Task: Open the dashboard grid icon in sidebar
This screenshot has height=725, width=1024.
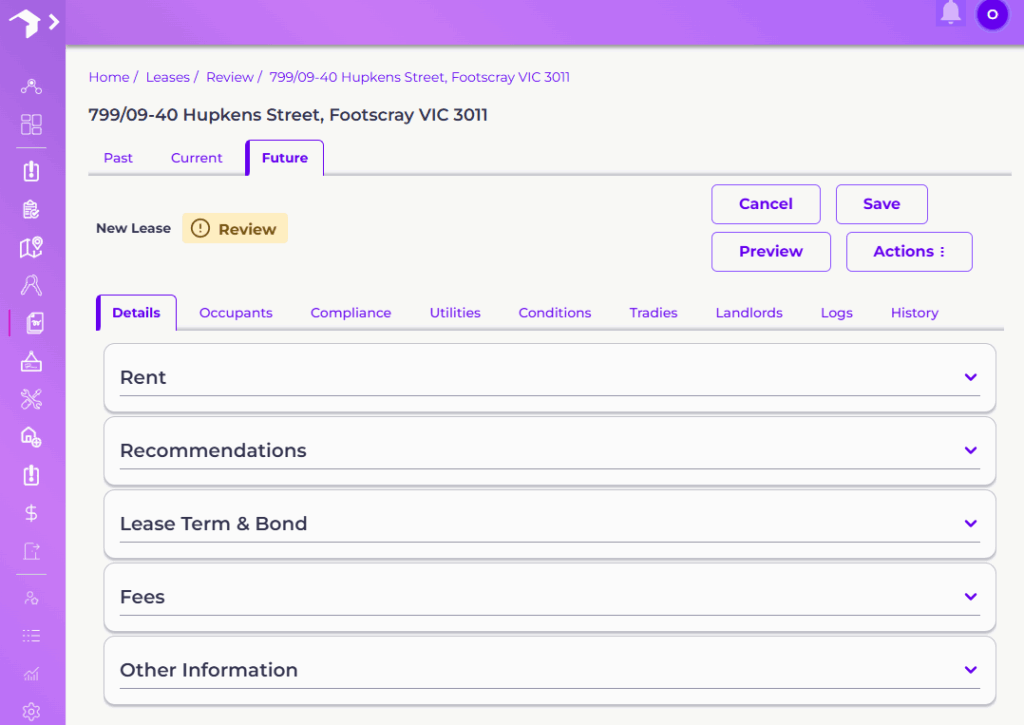Action: coord(31,125)
